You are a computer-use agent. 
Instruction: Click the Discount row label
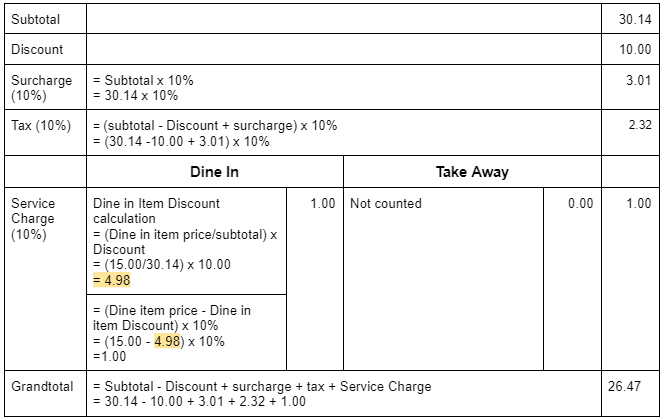pos(37,49)
